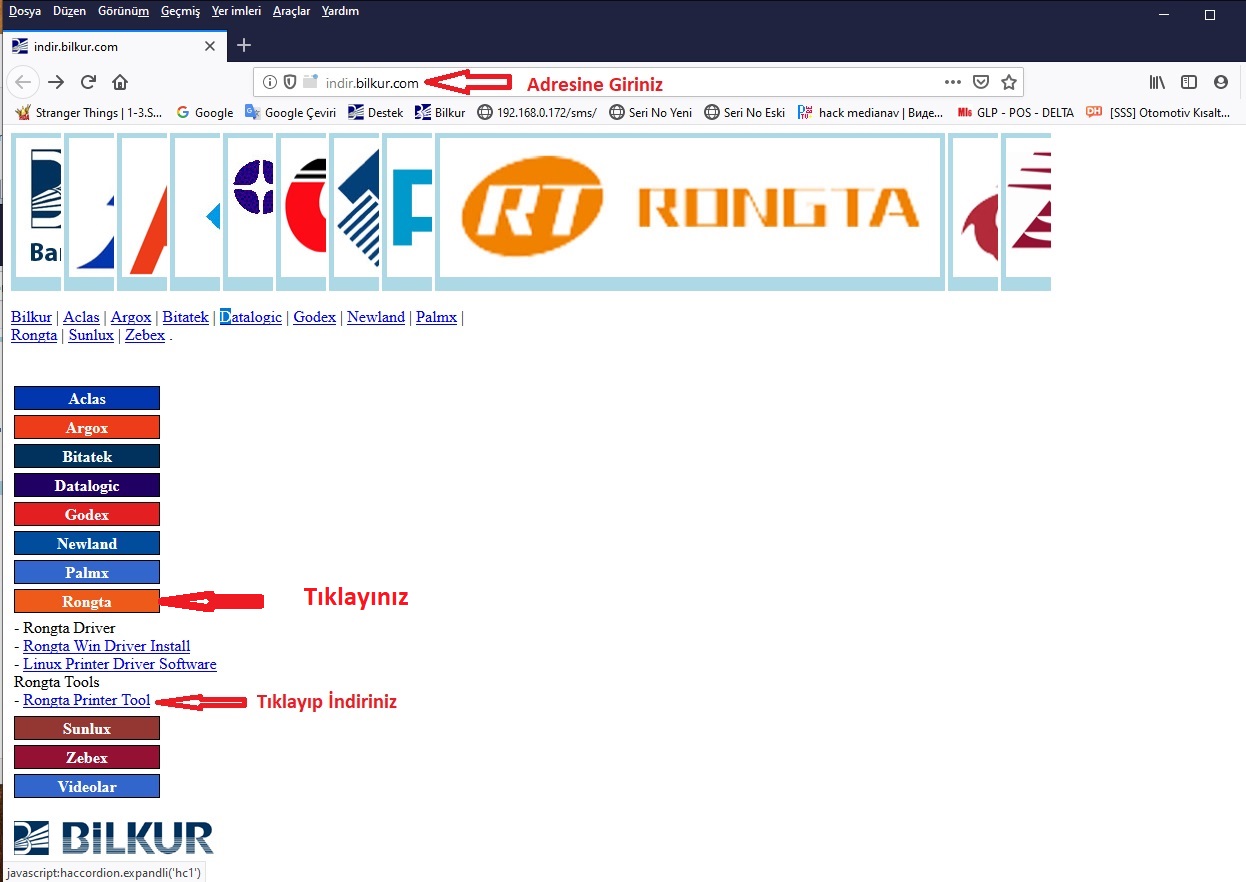Click the Rongta Printer Tool link
Image resolution: width=1246 pixels, height=882 pixels.
(x=86, y=701)
